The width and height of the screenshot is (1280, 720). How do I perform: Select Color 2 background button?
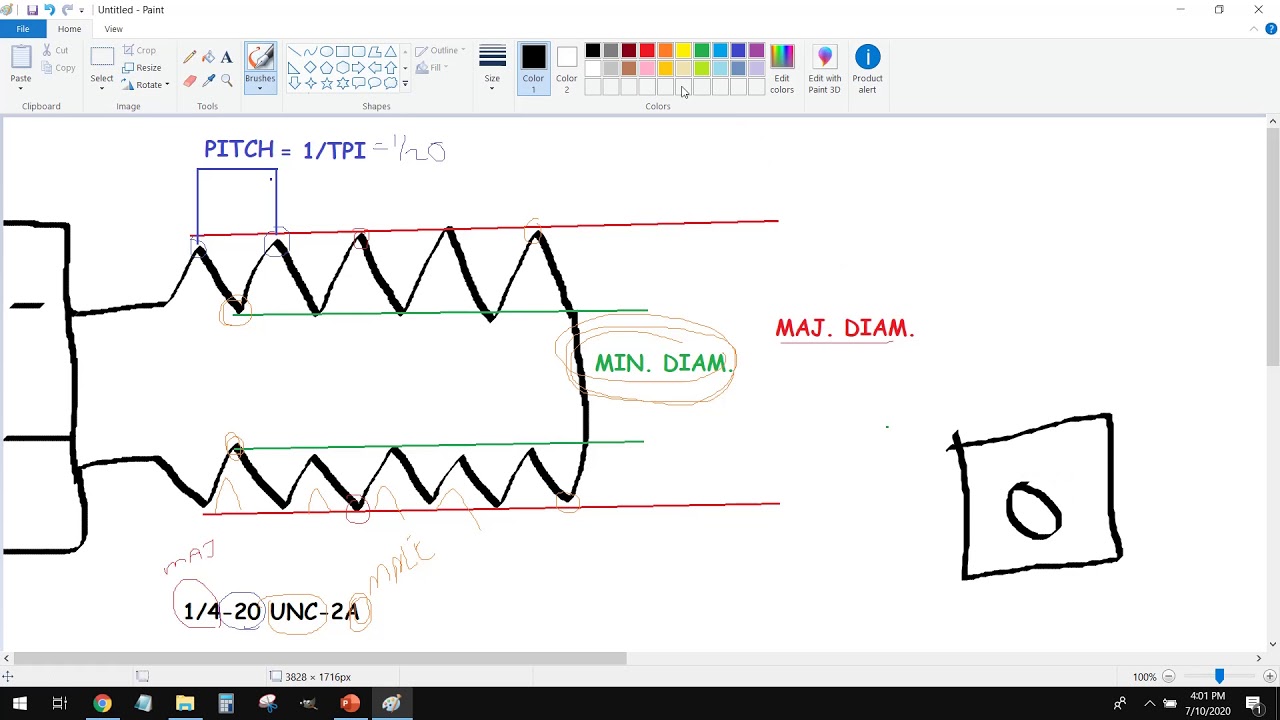pos(567,69)
